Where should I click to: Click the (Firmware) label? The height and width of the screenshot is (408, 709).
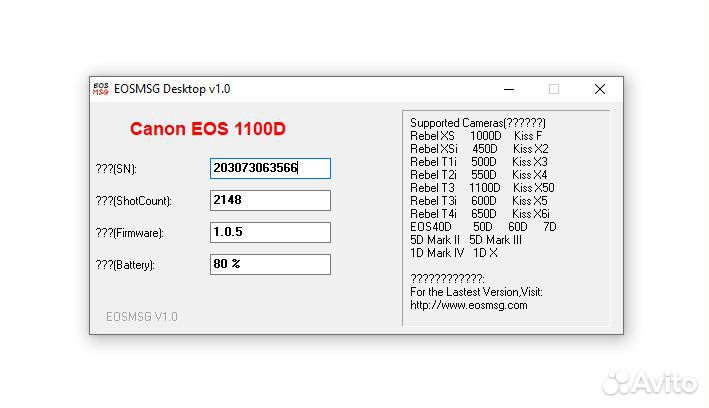(x=137, y=233)
